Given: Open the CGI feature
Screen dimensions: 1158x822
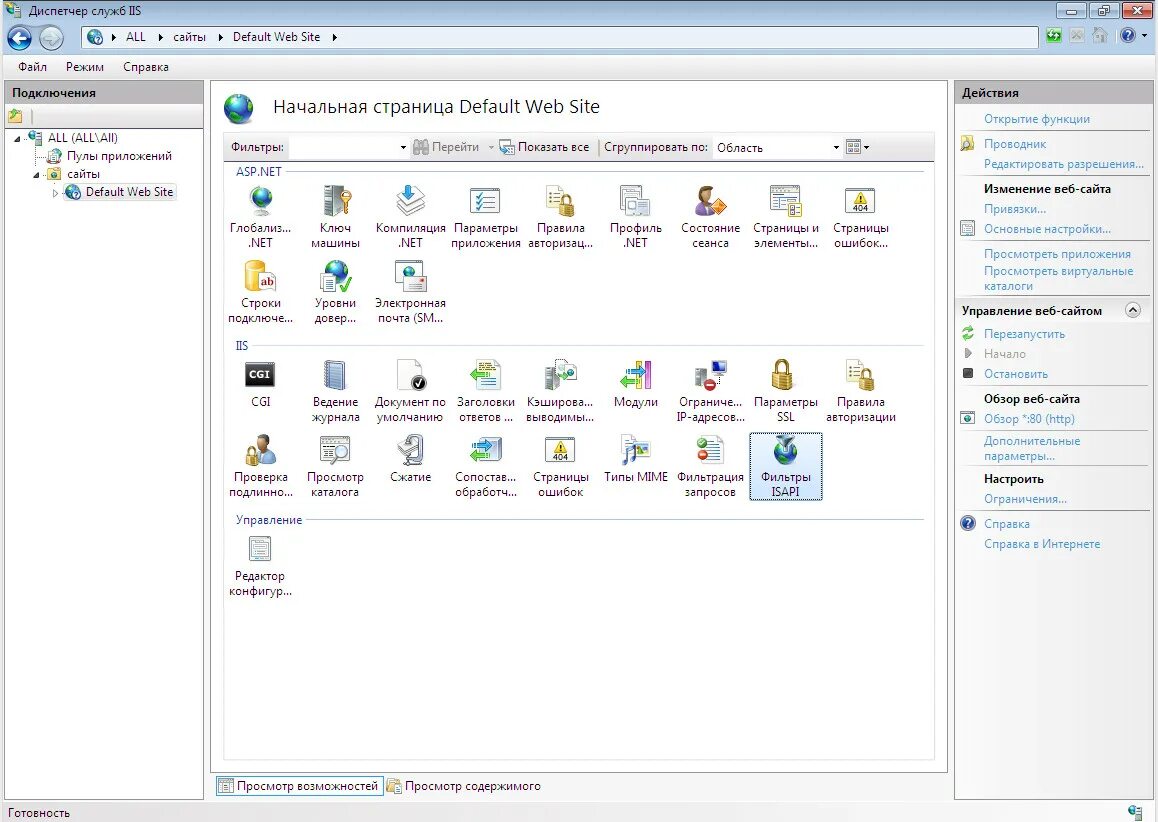Looking at the screenshot, I should tap(261, 384).
